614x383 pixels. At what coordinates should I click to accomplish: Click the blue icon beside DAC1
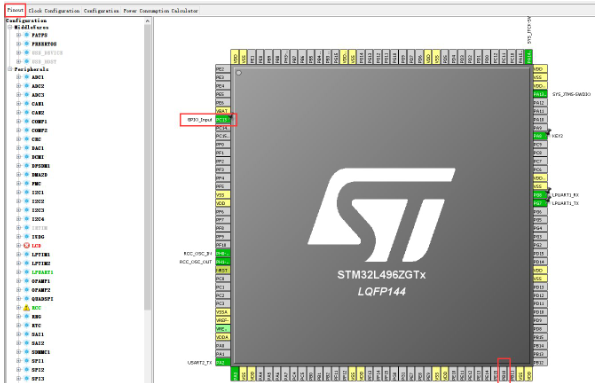coord(27,148)
